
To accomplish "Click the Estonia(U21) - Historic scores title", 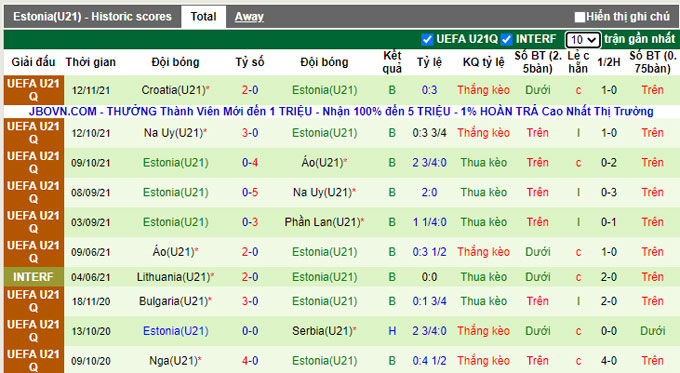I will [92, 17].
